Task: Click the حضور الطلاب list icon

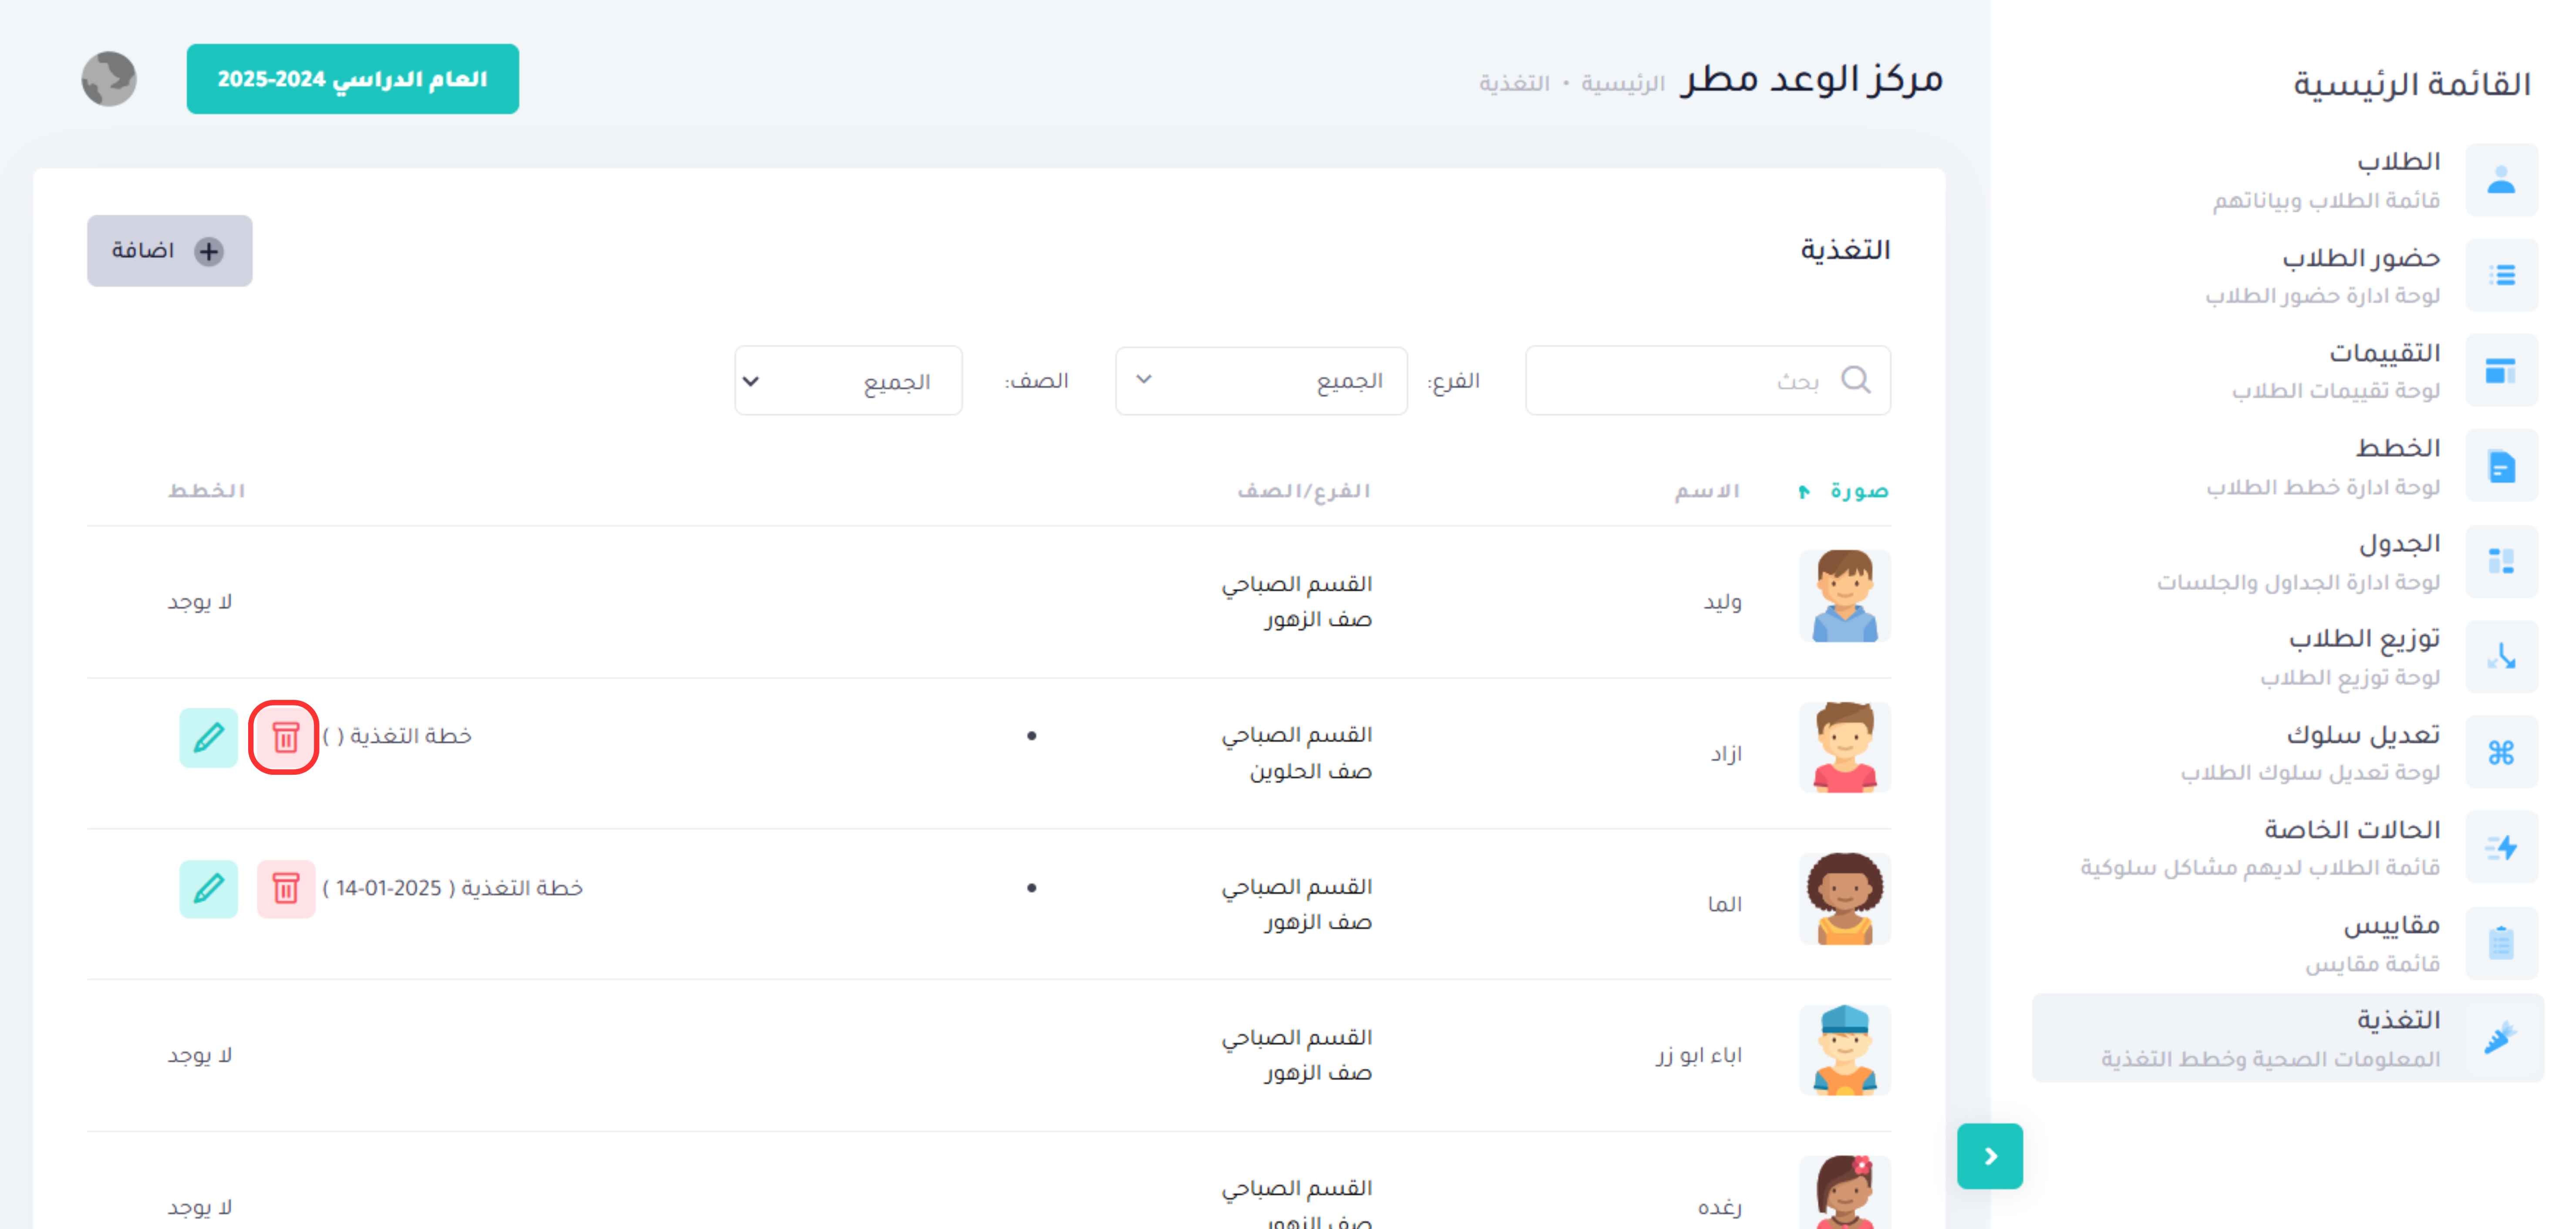Action: click(2501, 275)
